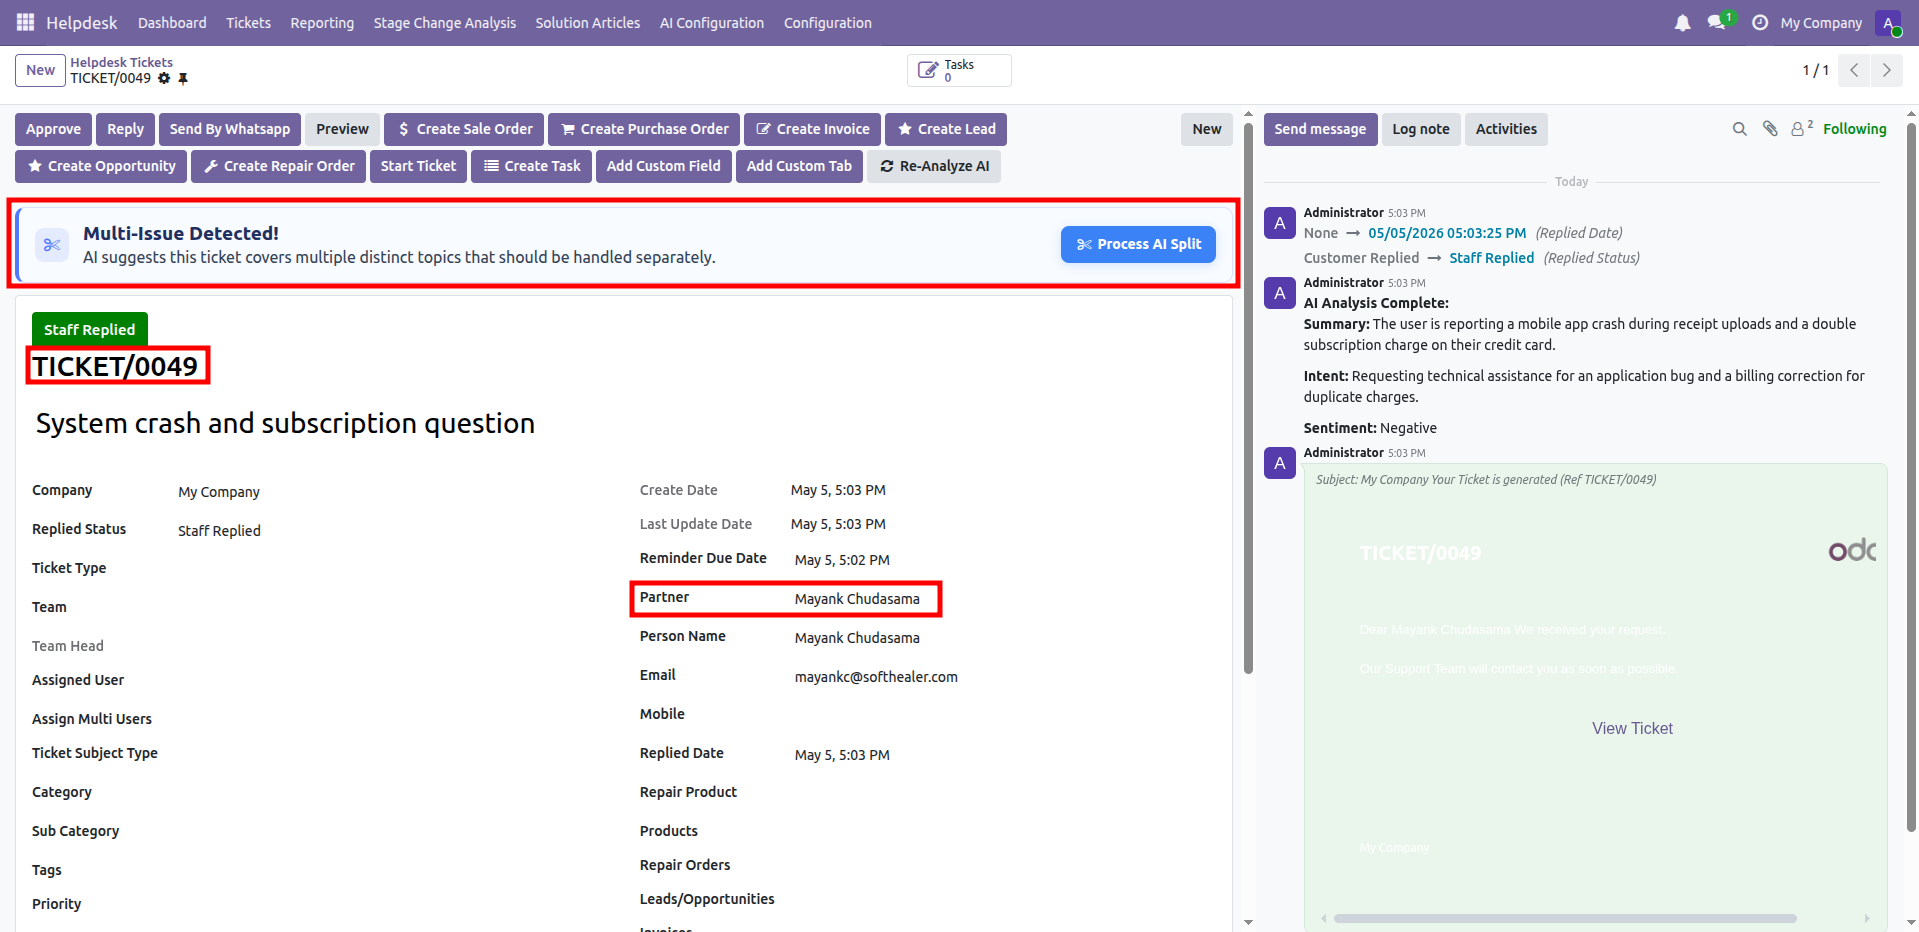Click the form vertical scrollbar
This screenshot has width=1919, height=932.
(1248, 398)
